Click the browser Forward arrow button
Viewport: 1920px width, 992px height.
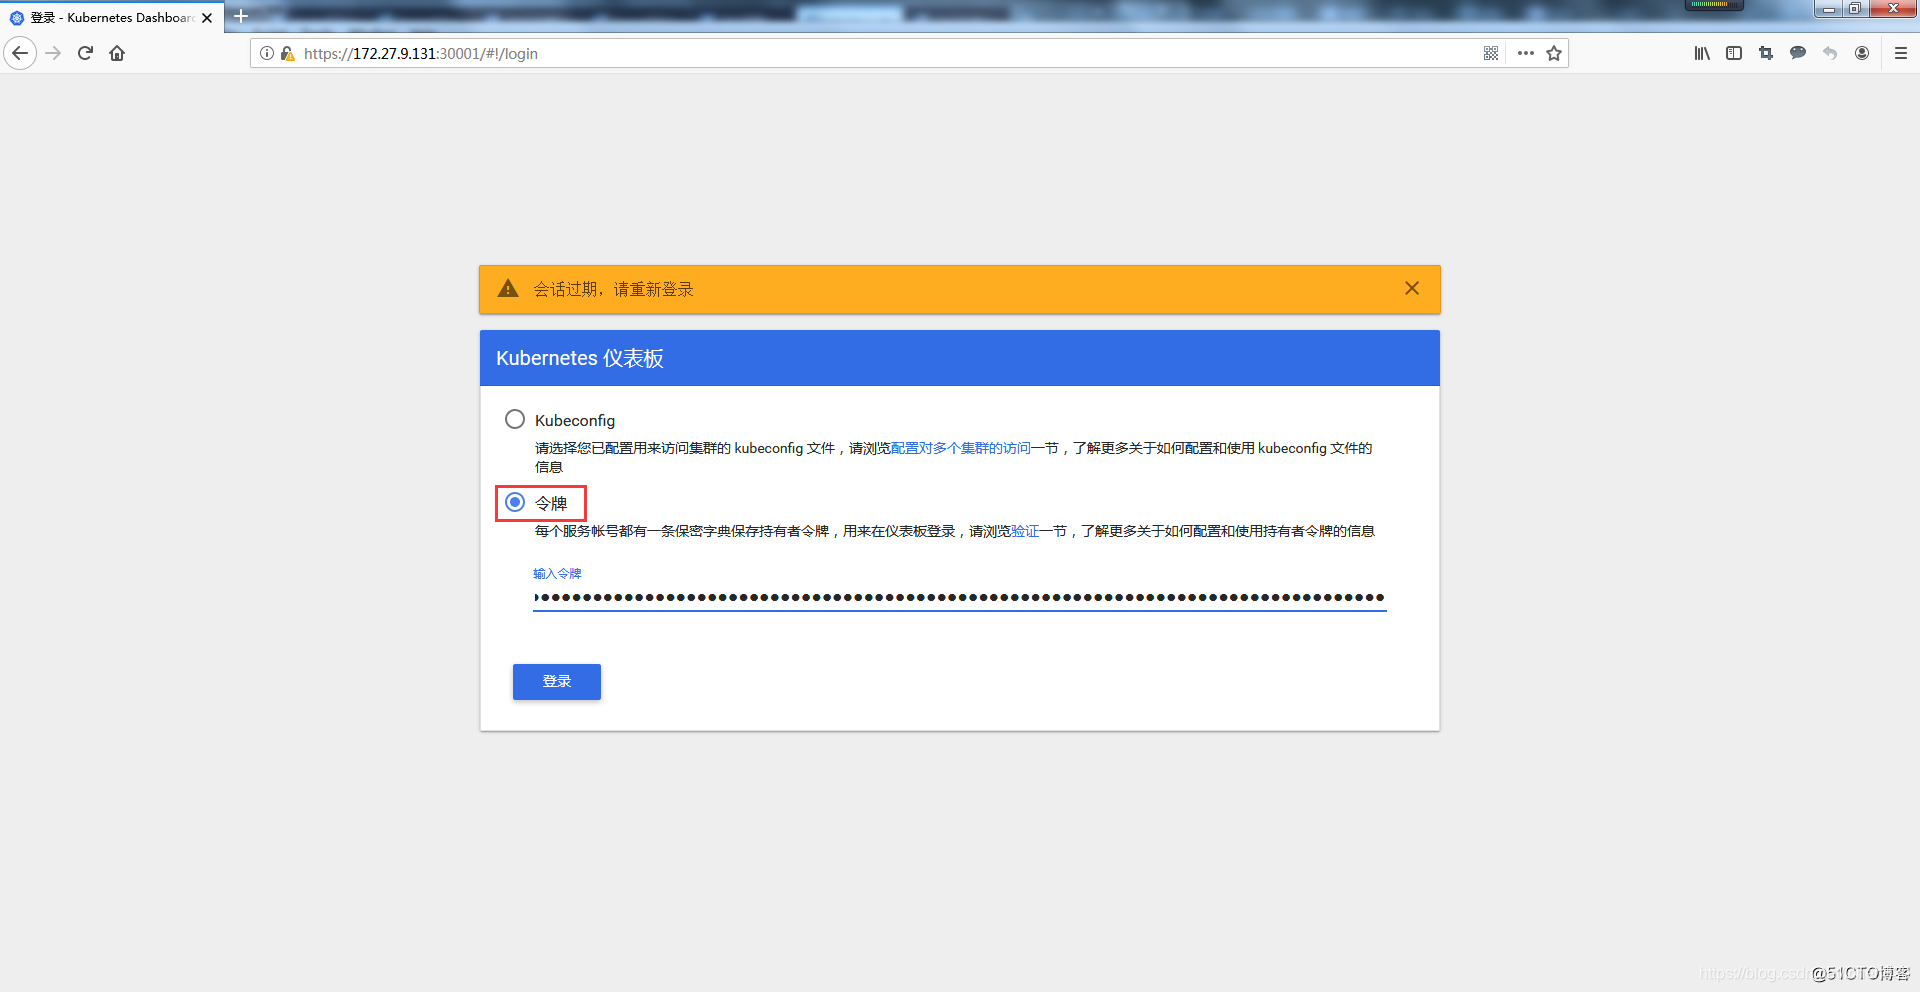pos(54,53)
